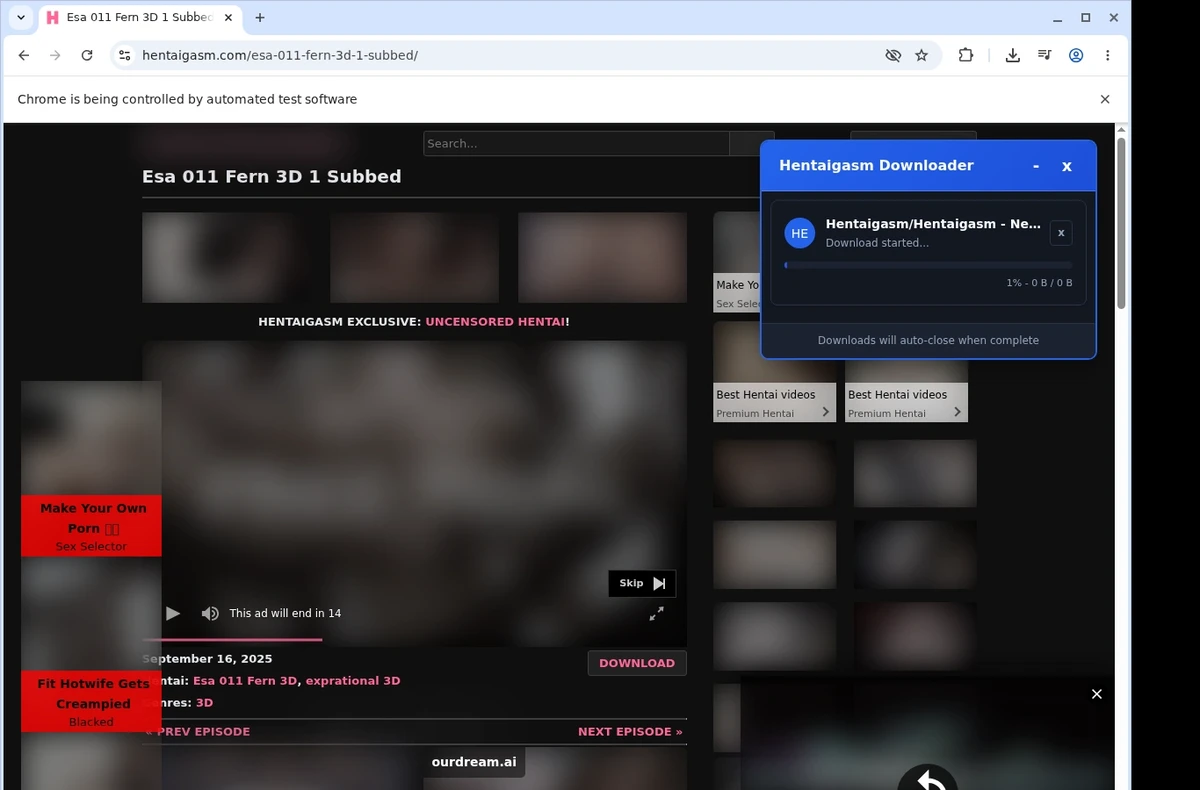Show Chrome downloads icon

coord(1013,55)
